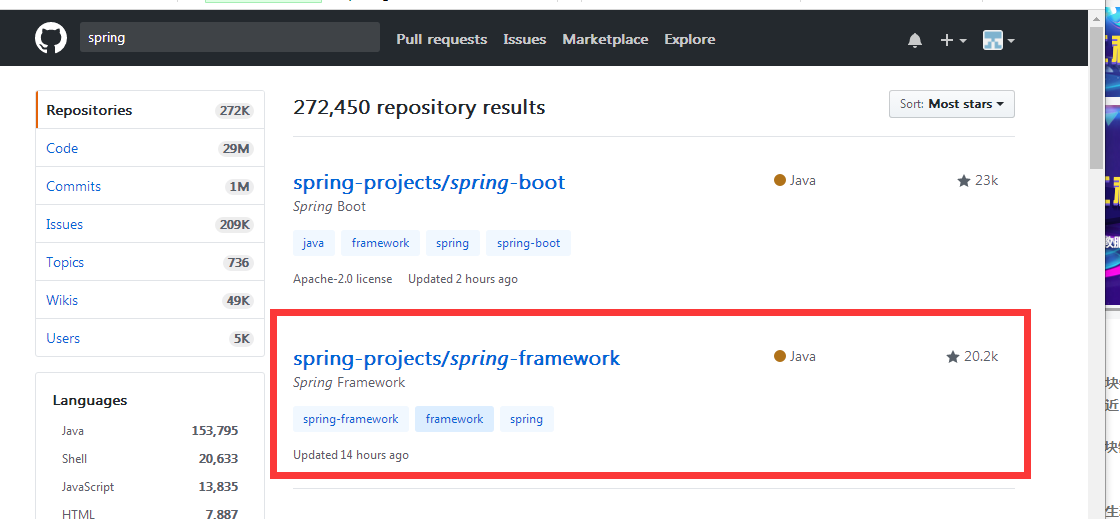The width and height of the screenshot is (1120, 519).
Task: Click the Java language dot for spring-framework
Action: click(x=780, y=356)
